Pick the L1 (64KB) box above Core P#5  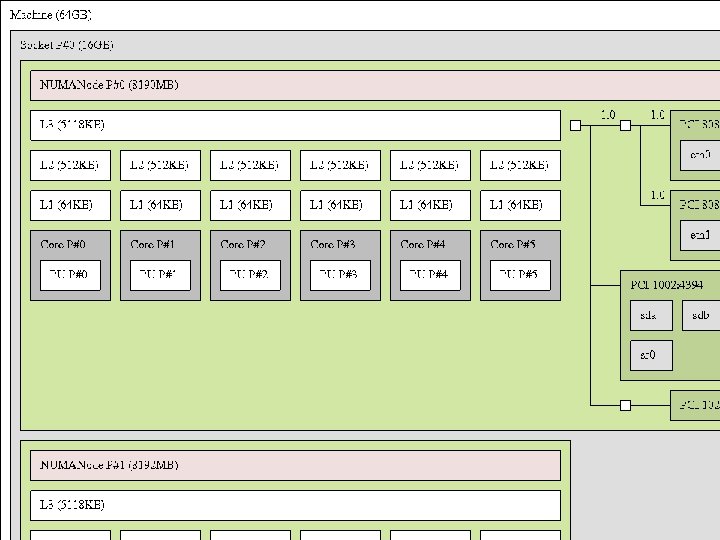click(520, 205)
